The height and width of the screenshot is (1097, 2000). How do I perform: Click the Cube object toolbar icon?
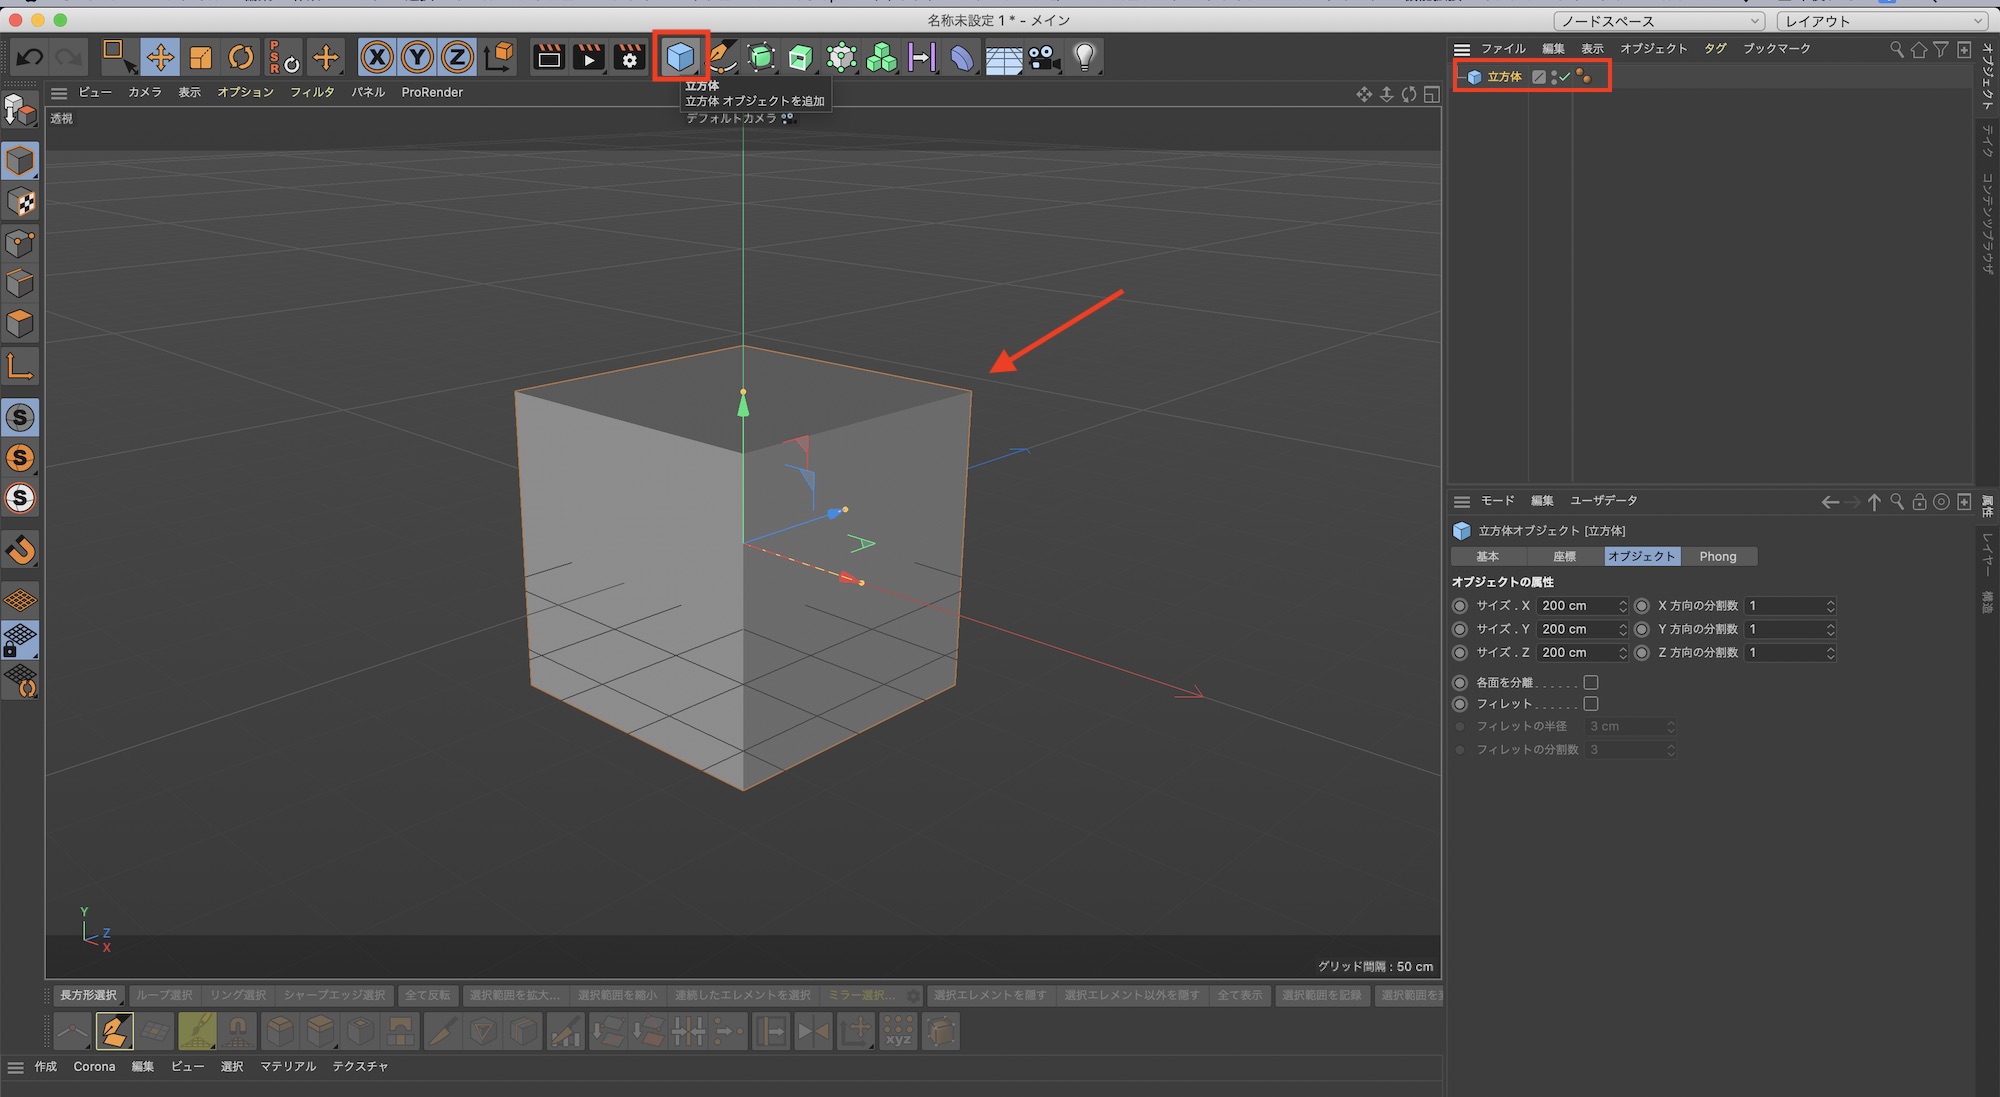click(x=680, y=56)
